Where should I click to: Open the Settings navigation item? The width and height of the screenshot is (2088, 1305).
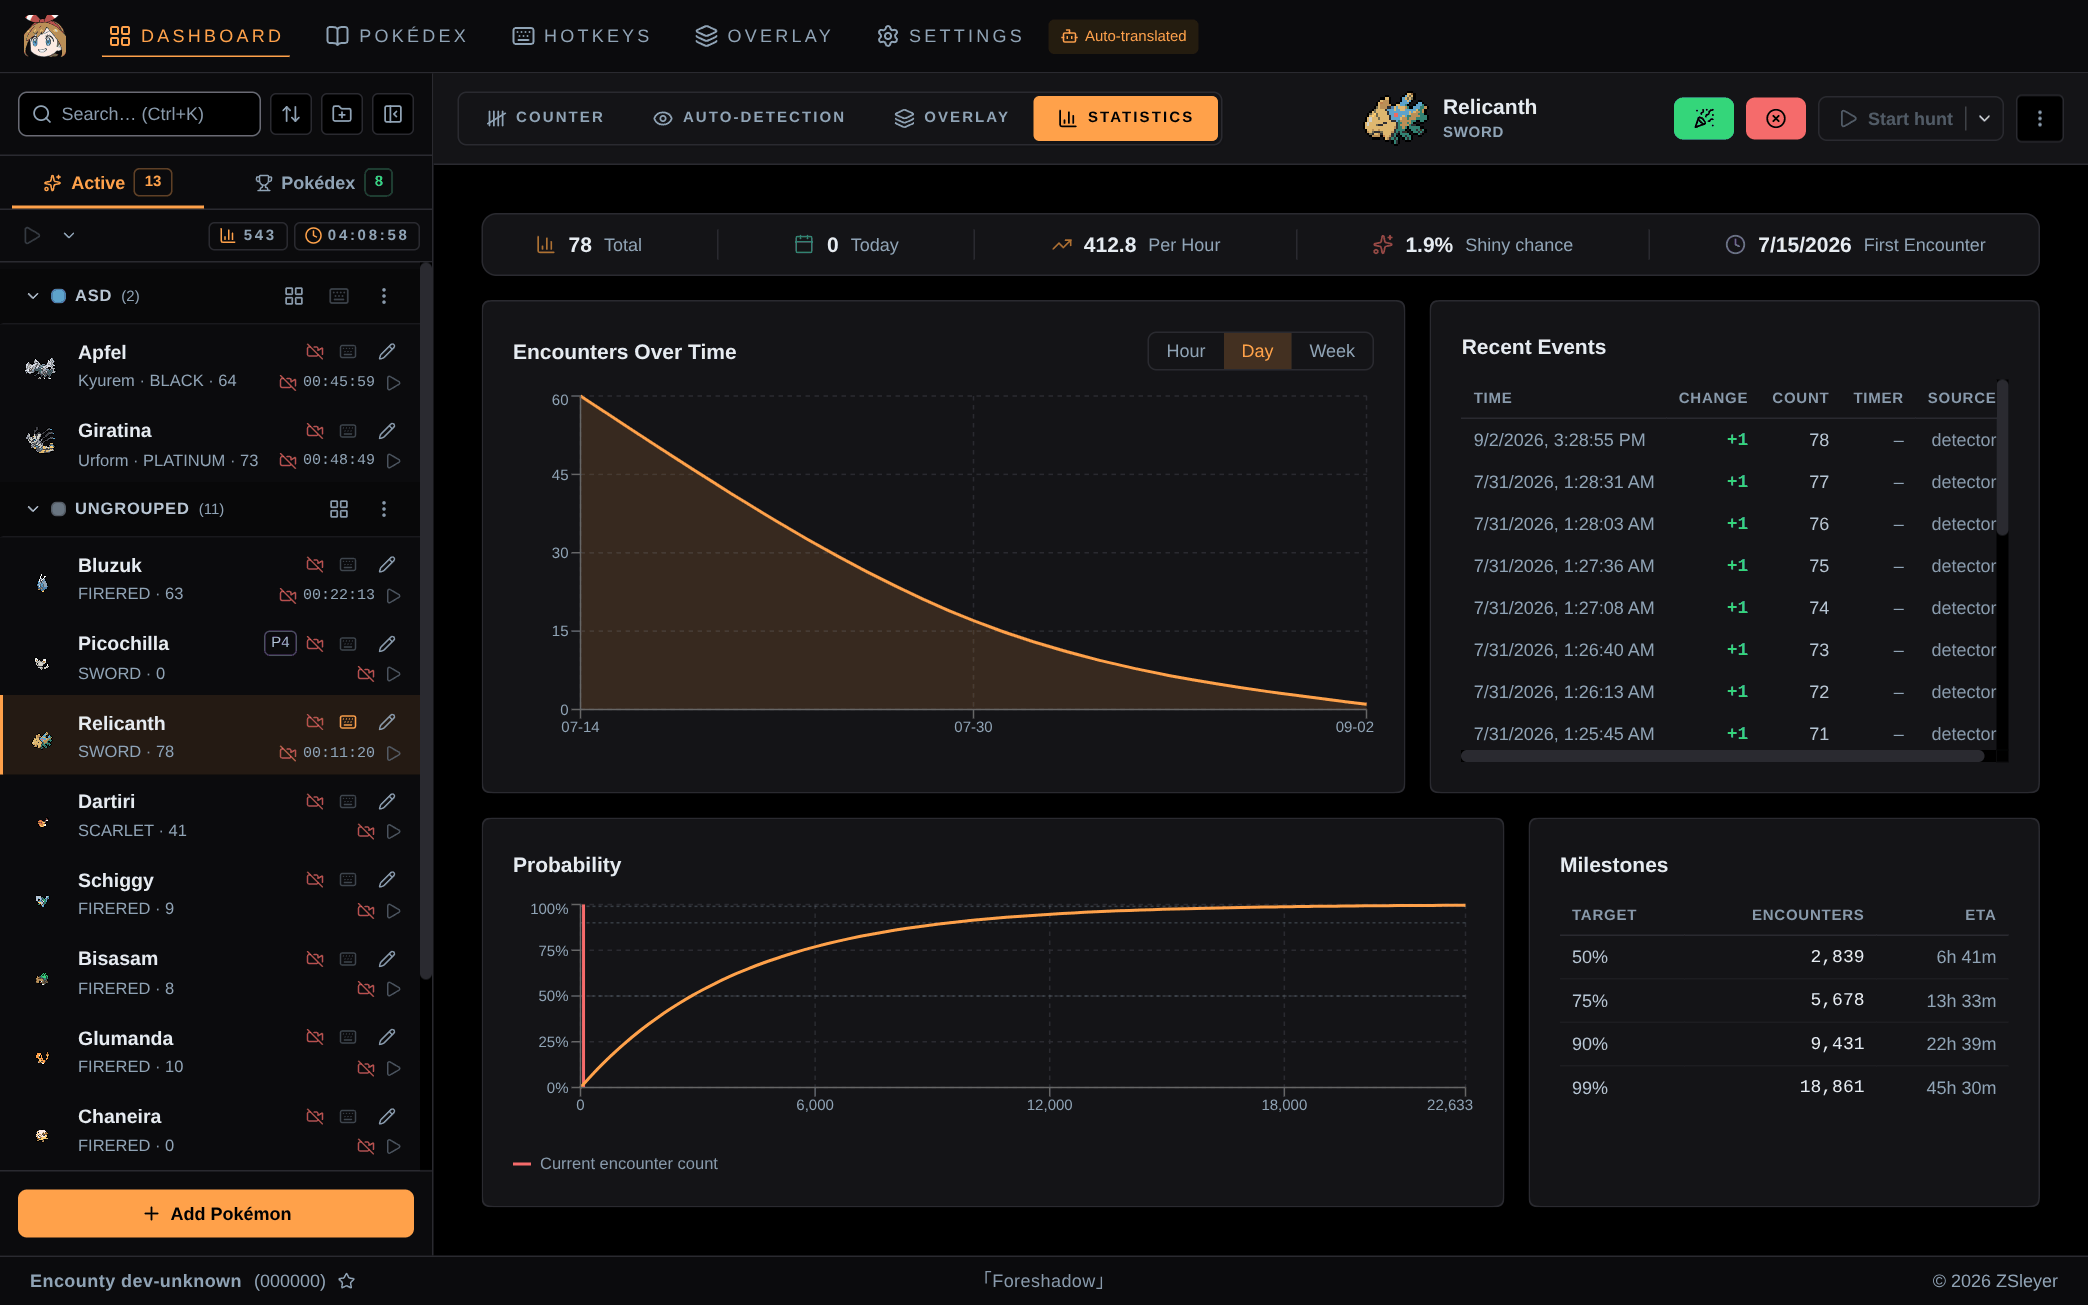coord(950,36)
